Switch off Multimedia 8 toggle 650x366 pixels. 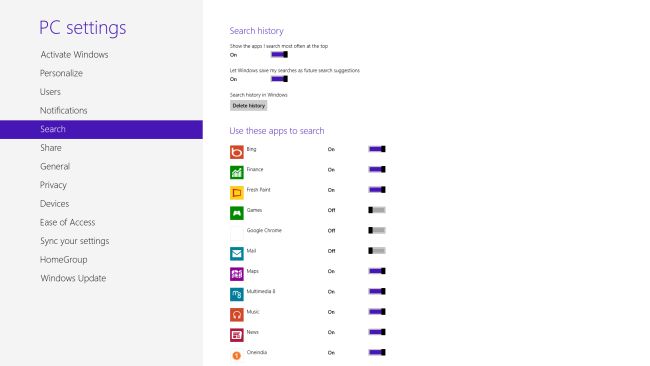377,291
